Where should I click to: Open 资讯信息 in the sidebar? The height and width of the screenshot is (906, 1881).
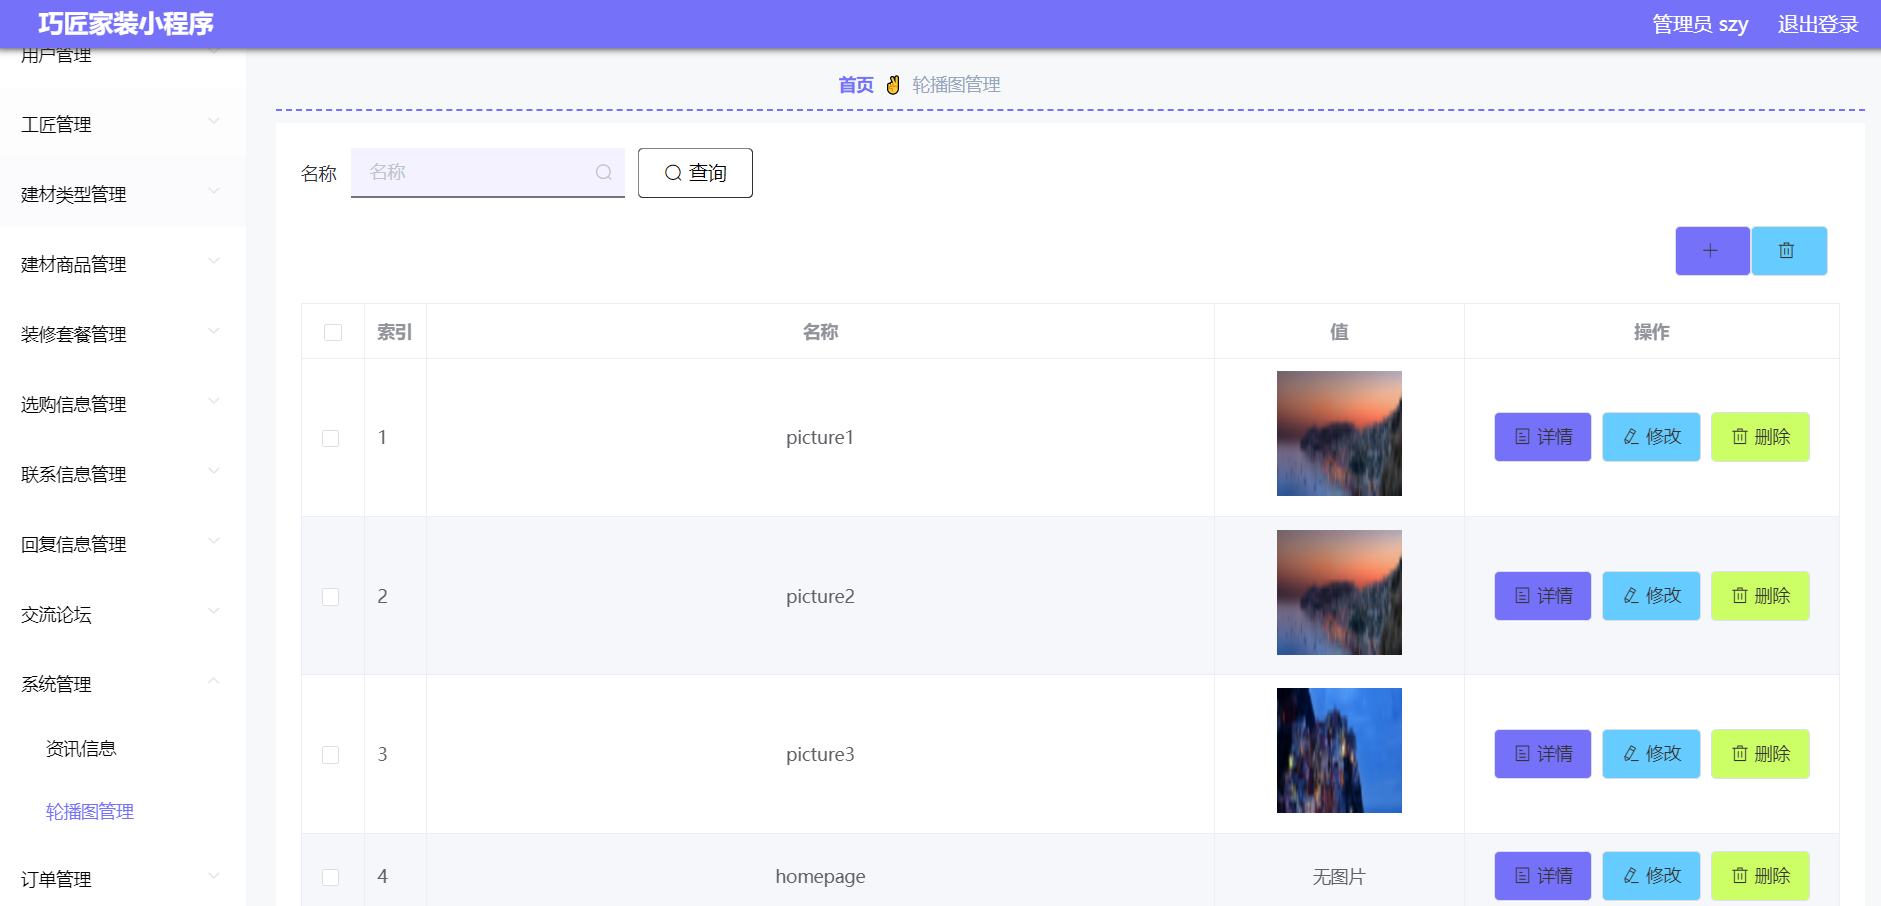(x=81, y=747)
